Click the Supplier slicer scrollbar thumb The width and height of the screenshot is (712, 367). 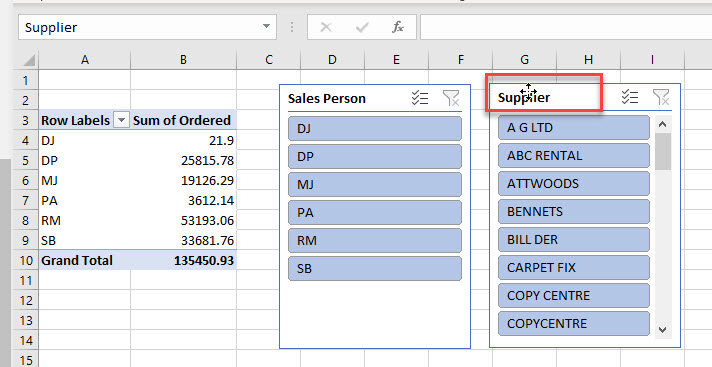point(663,152)
